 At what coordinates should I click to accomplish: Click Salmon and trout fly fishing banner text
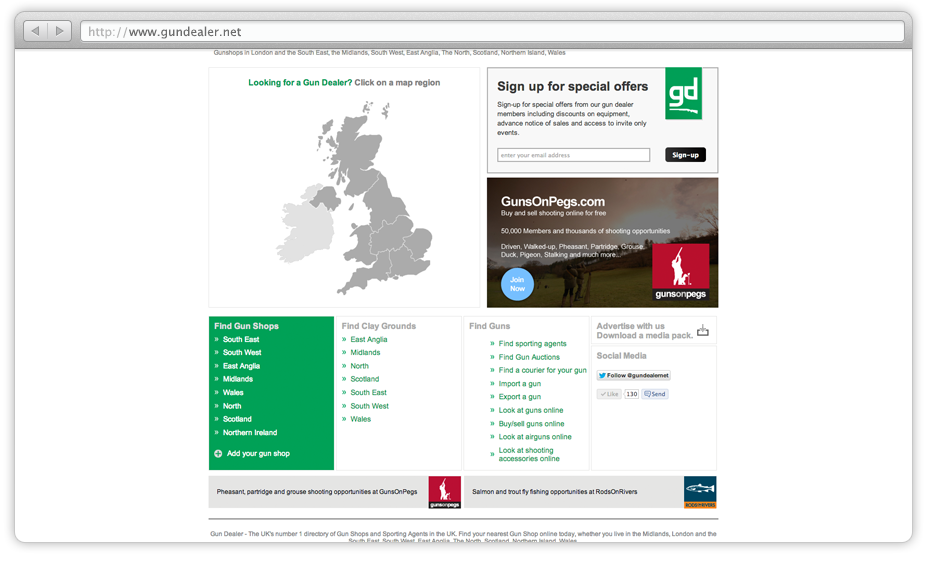pyautogui.click(x=555, y=492)
